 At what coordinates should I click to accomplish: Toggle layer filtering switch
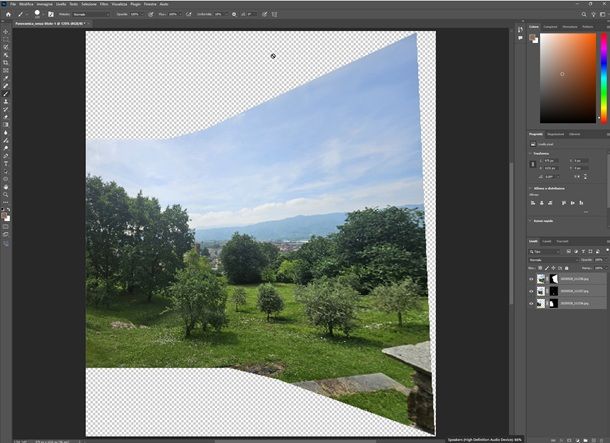coord(606,251)
